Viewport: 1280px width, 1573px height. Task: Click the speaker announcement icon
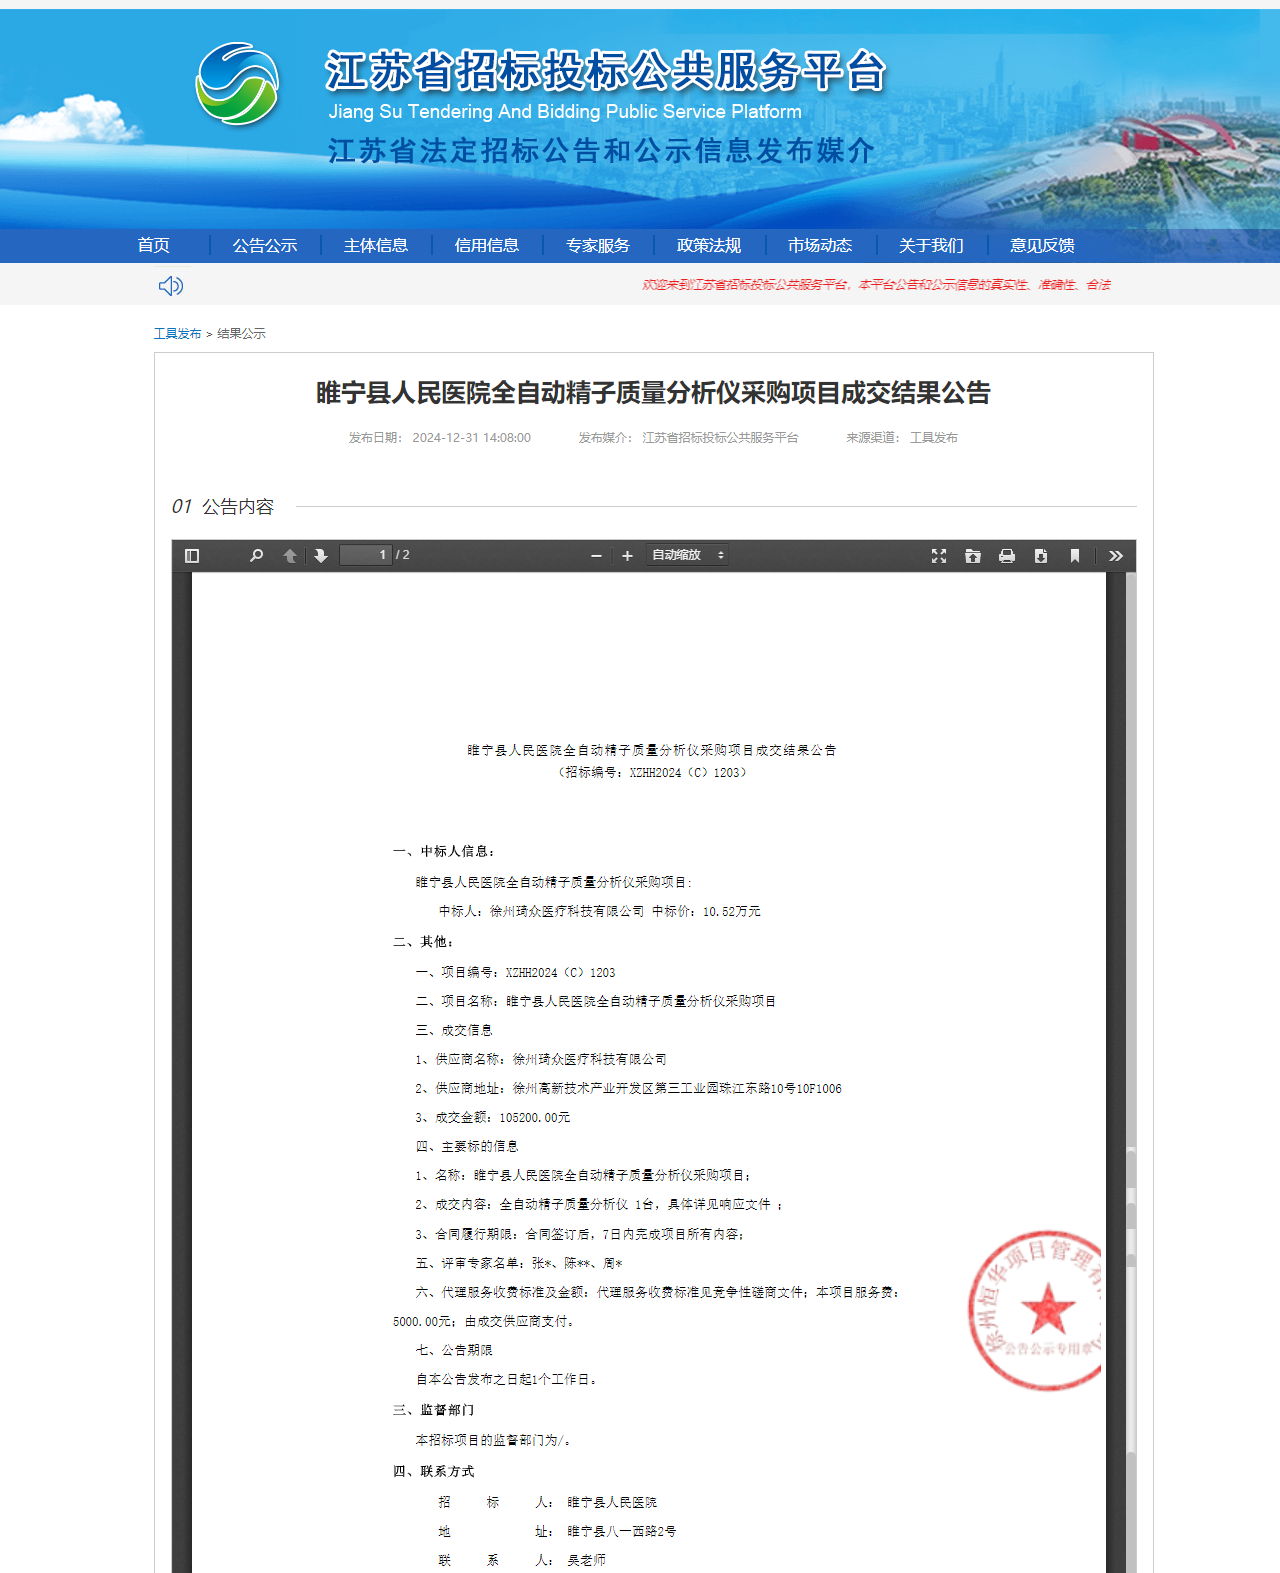click(x=171, y=286)
